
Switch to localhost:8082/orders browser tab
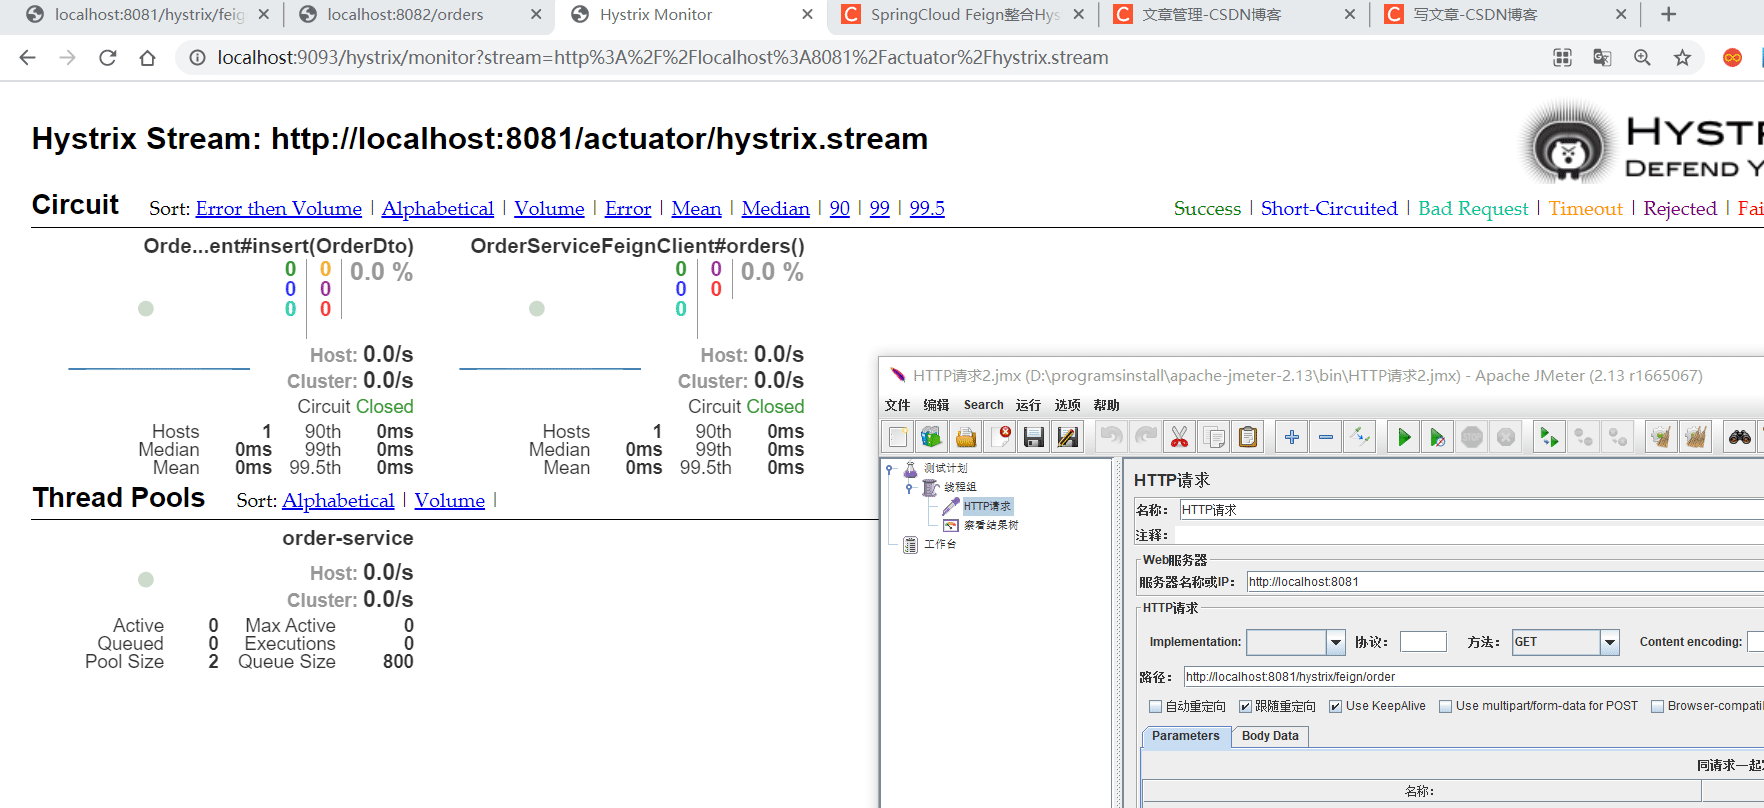pos(405,15)
